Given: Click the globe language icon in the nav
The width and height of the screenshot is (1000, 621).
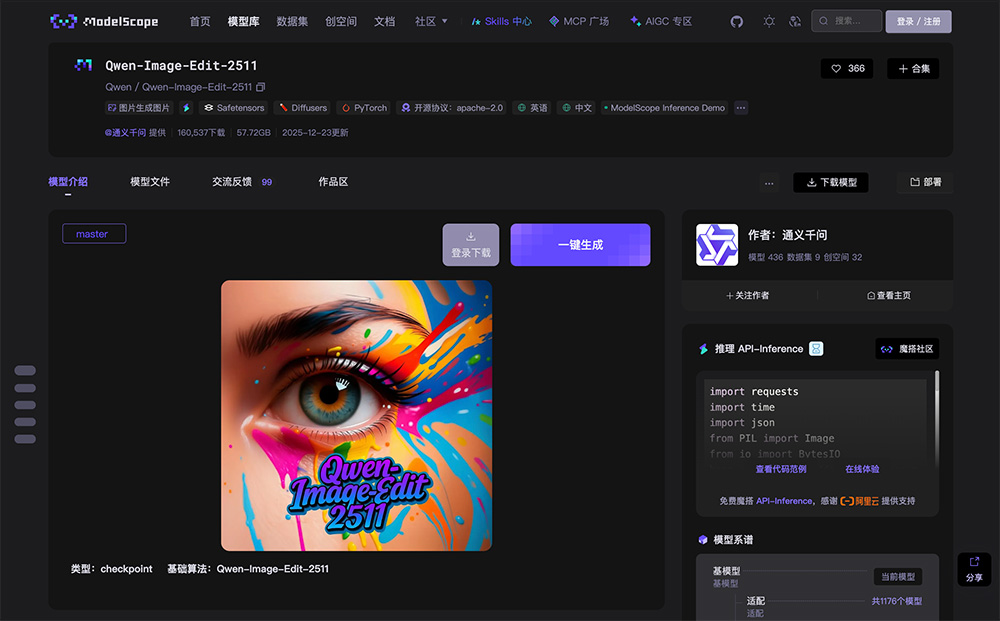Looking at the screenshot, I should click(796, 20).
